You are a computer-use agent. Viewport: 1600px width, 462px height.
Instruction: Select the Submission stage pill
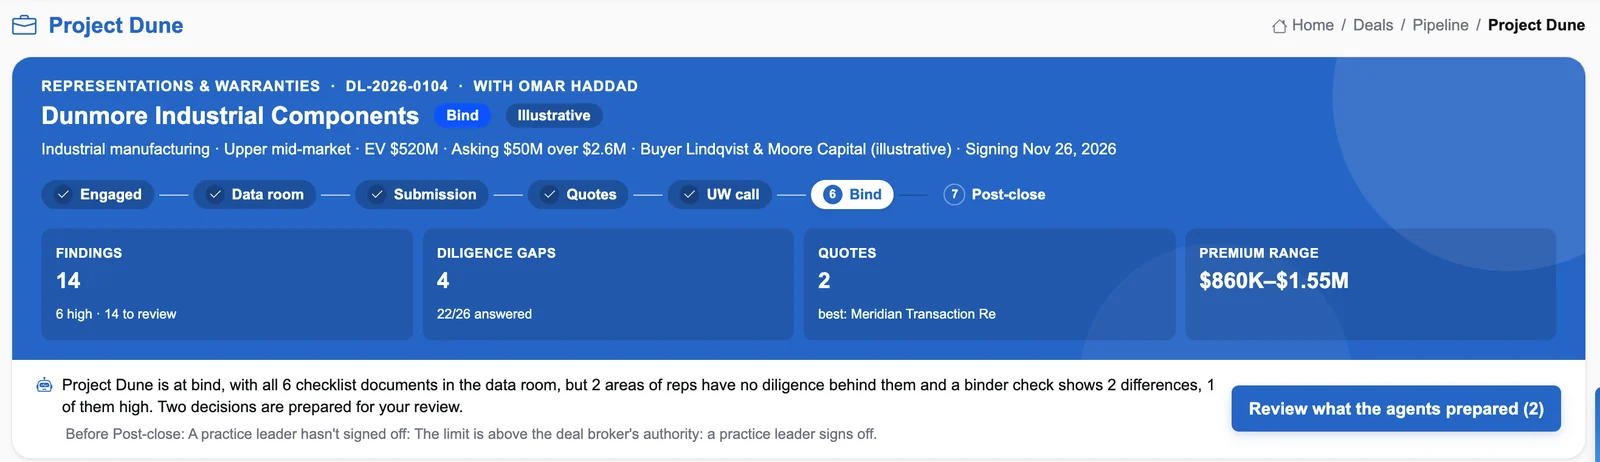click(x=422, y=195)
